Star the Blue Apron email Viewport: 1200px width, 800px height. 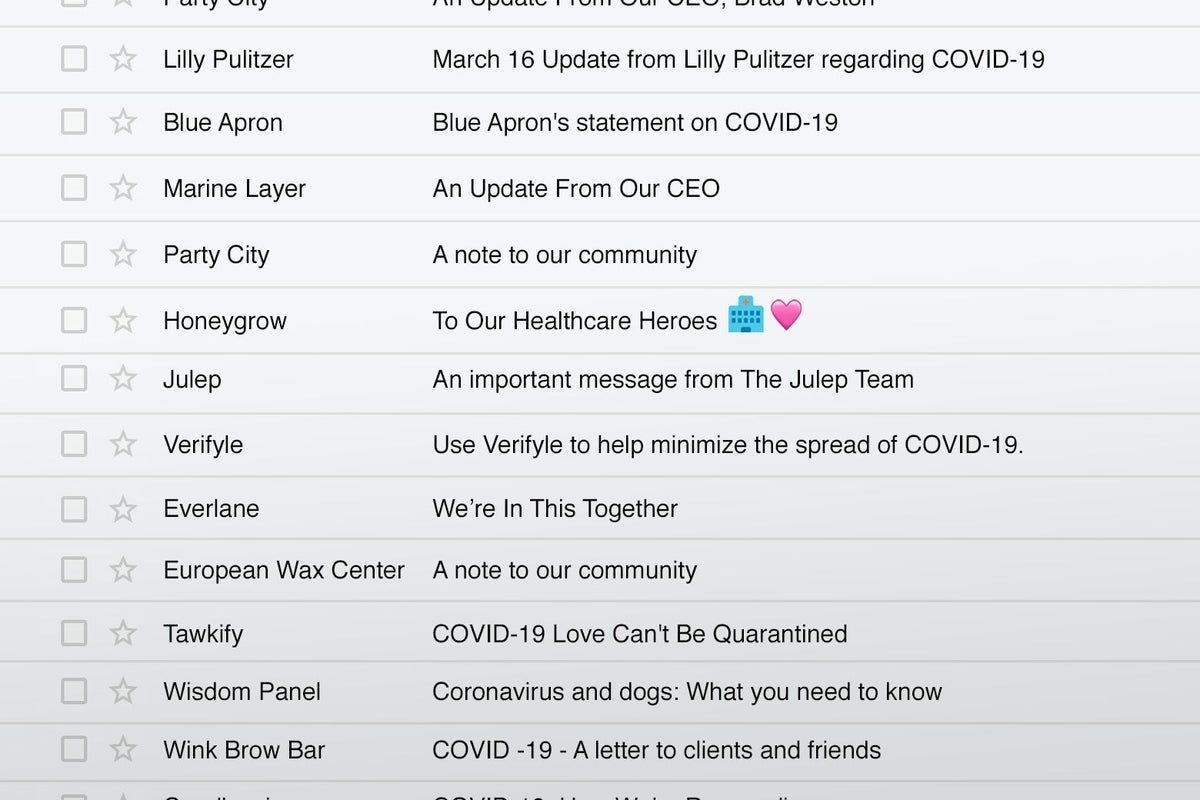click(x=123, y=122)
